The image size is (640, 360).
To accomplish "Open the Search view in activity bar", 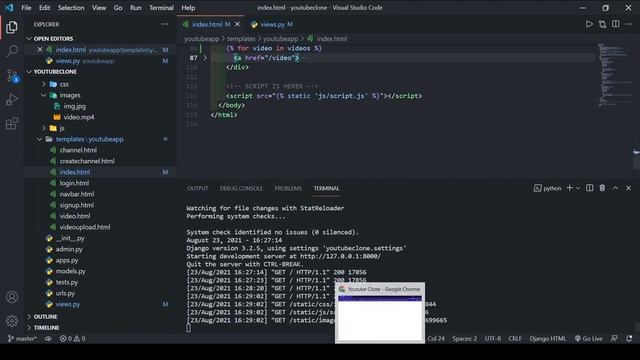I will [x=12, y=51].
